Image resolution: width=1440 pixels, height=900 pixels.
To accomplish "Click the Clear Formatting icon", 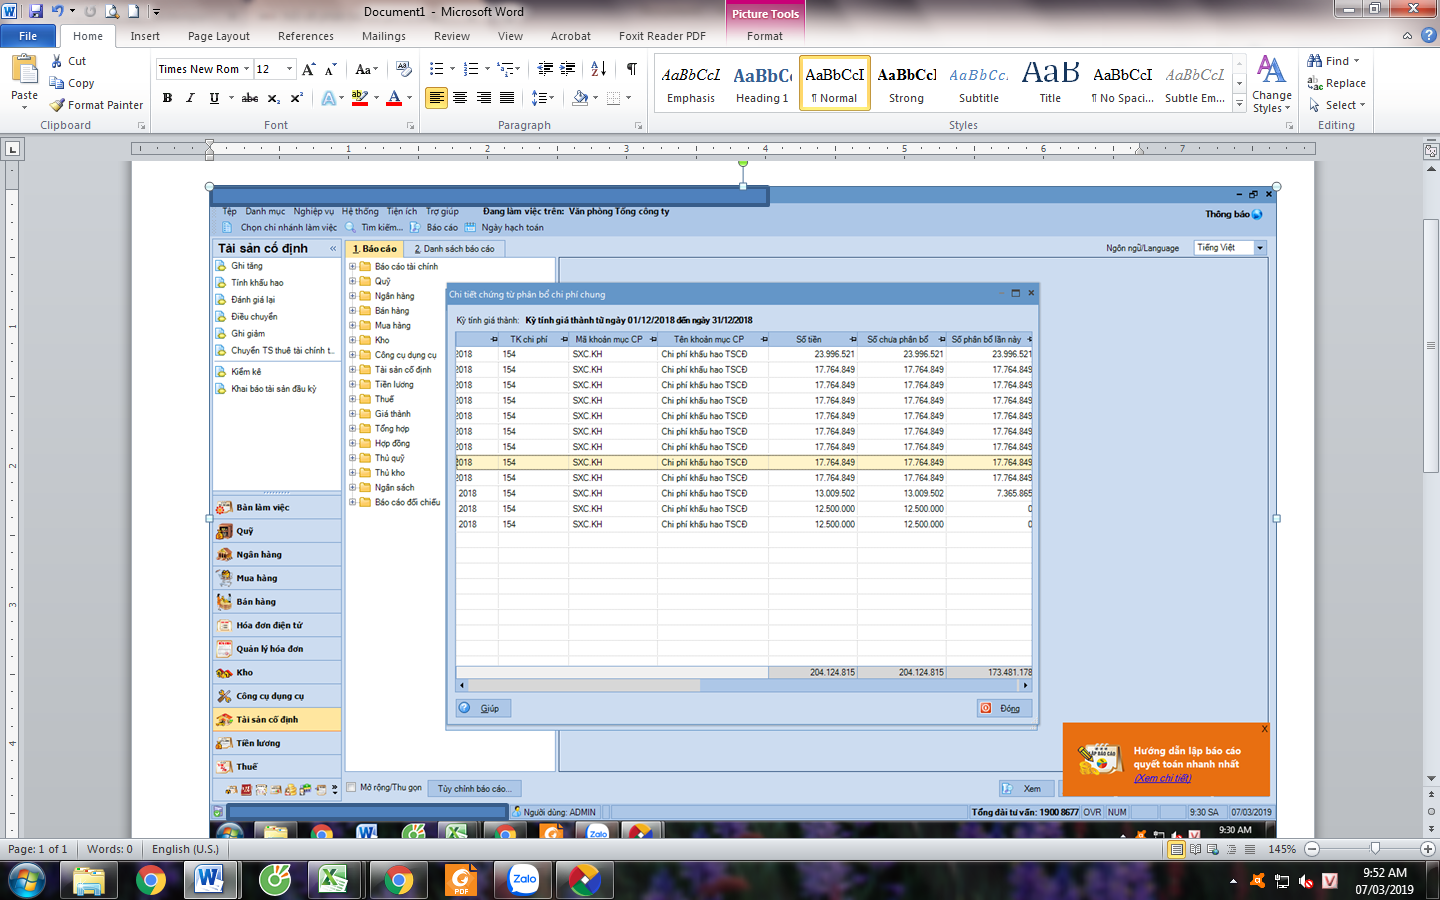I will coord(404,69).
